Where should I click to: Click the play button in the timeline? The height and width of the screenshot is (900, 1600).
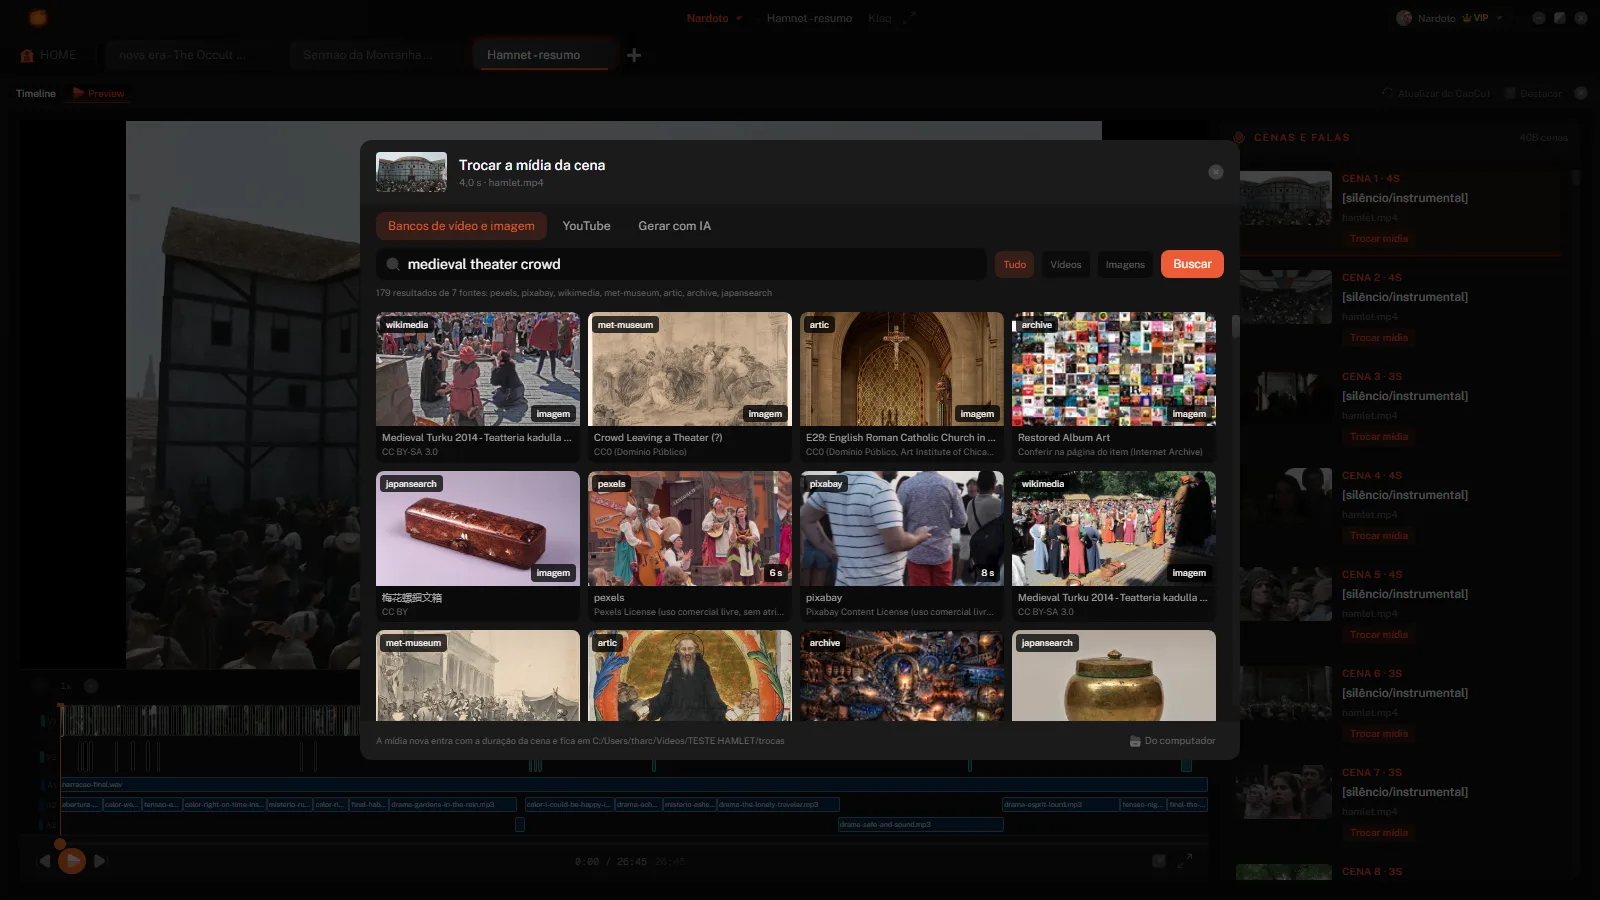71,860
